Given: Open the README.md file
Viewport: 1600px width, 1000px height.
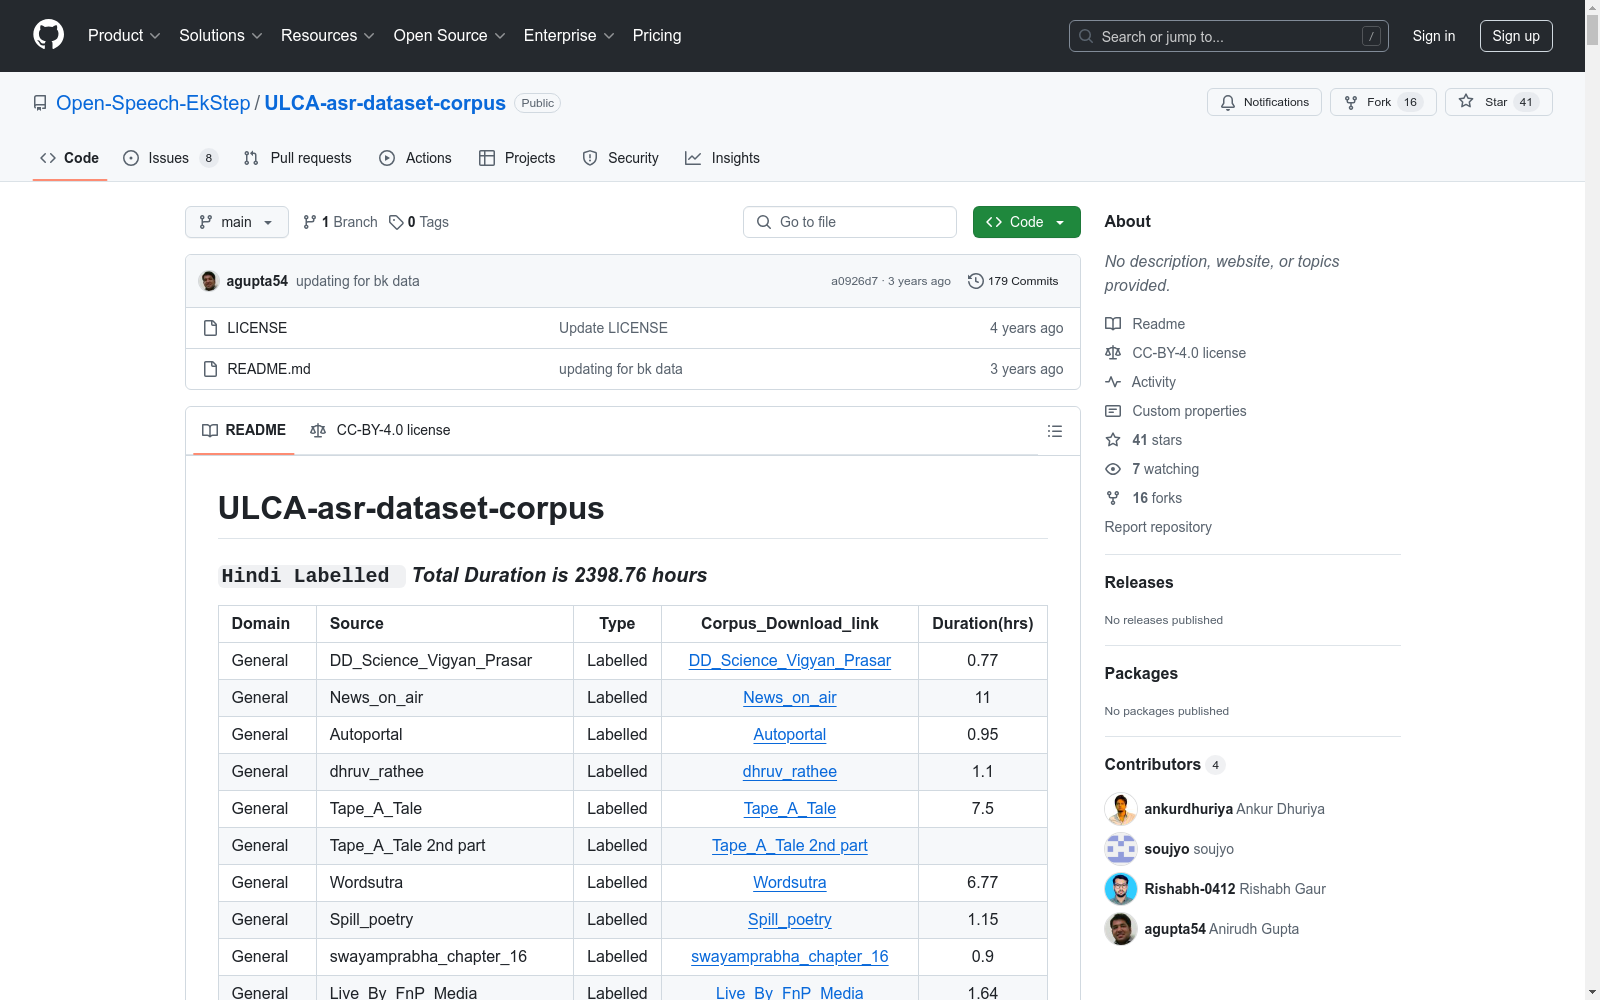Looking at the screenshot, I should point(269,369).
